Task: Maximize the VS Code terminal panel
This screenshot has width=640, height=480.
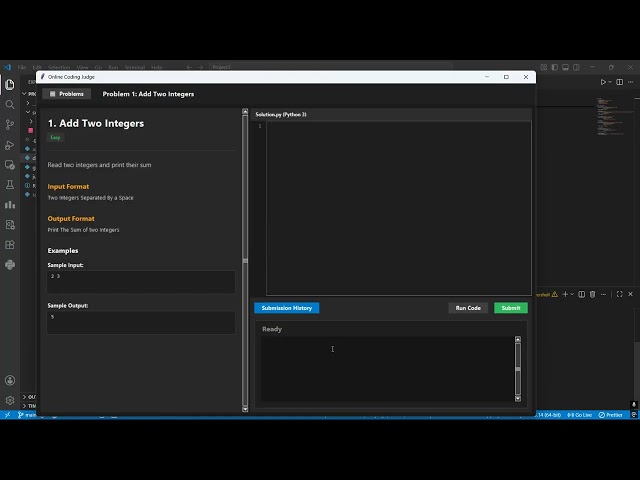Action: pyautogui.click(x=620, y=294)
